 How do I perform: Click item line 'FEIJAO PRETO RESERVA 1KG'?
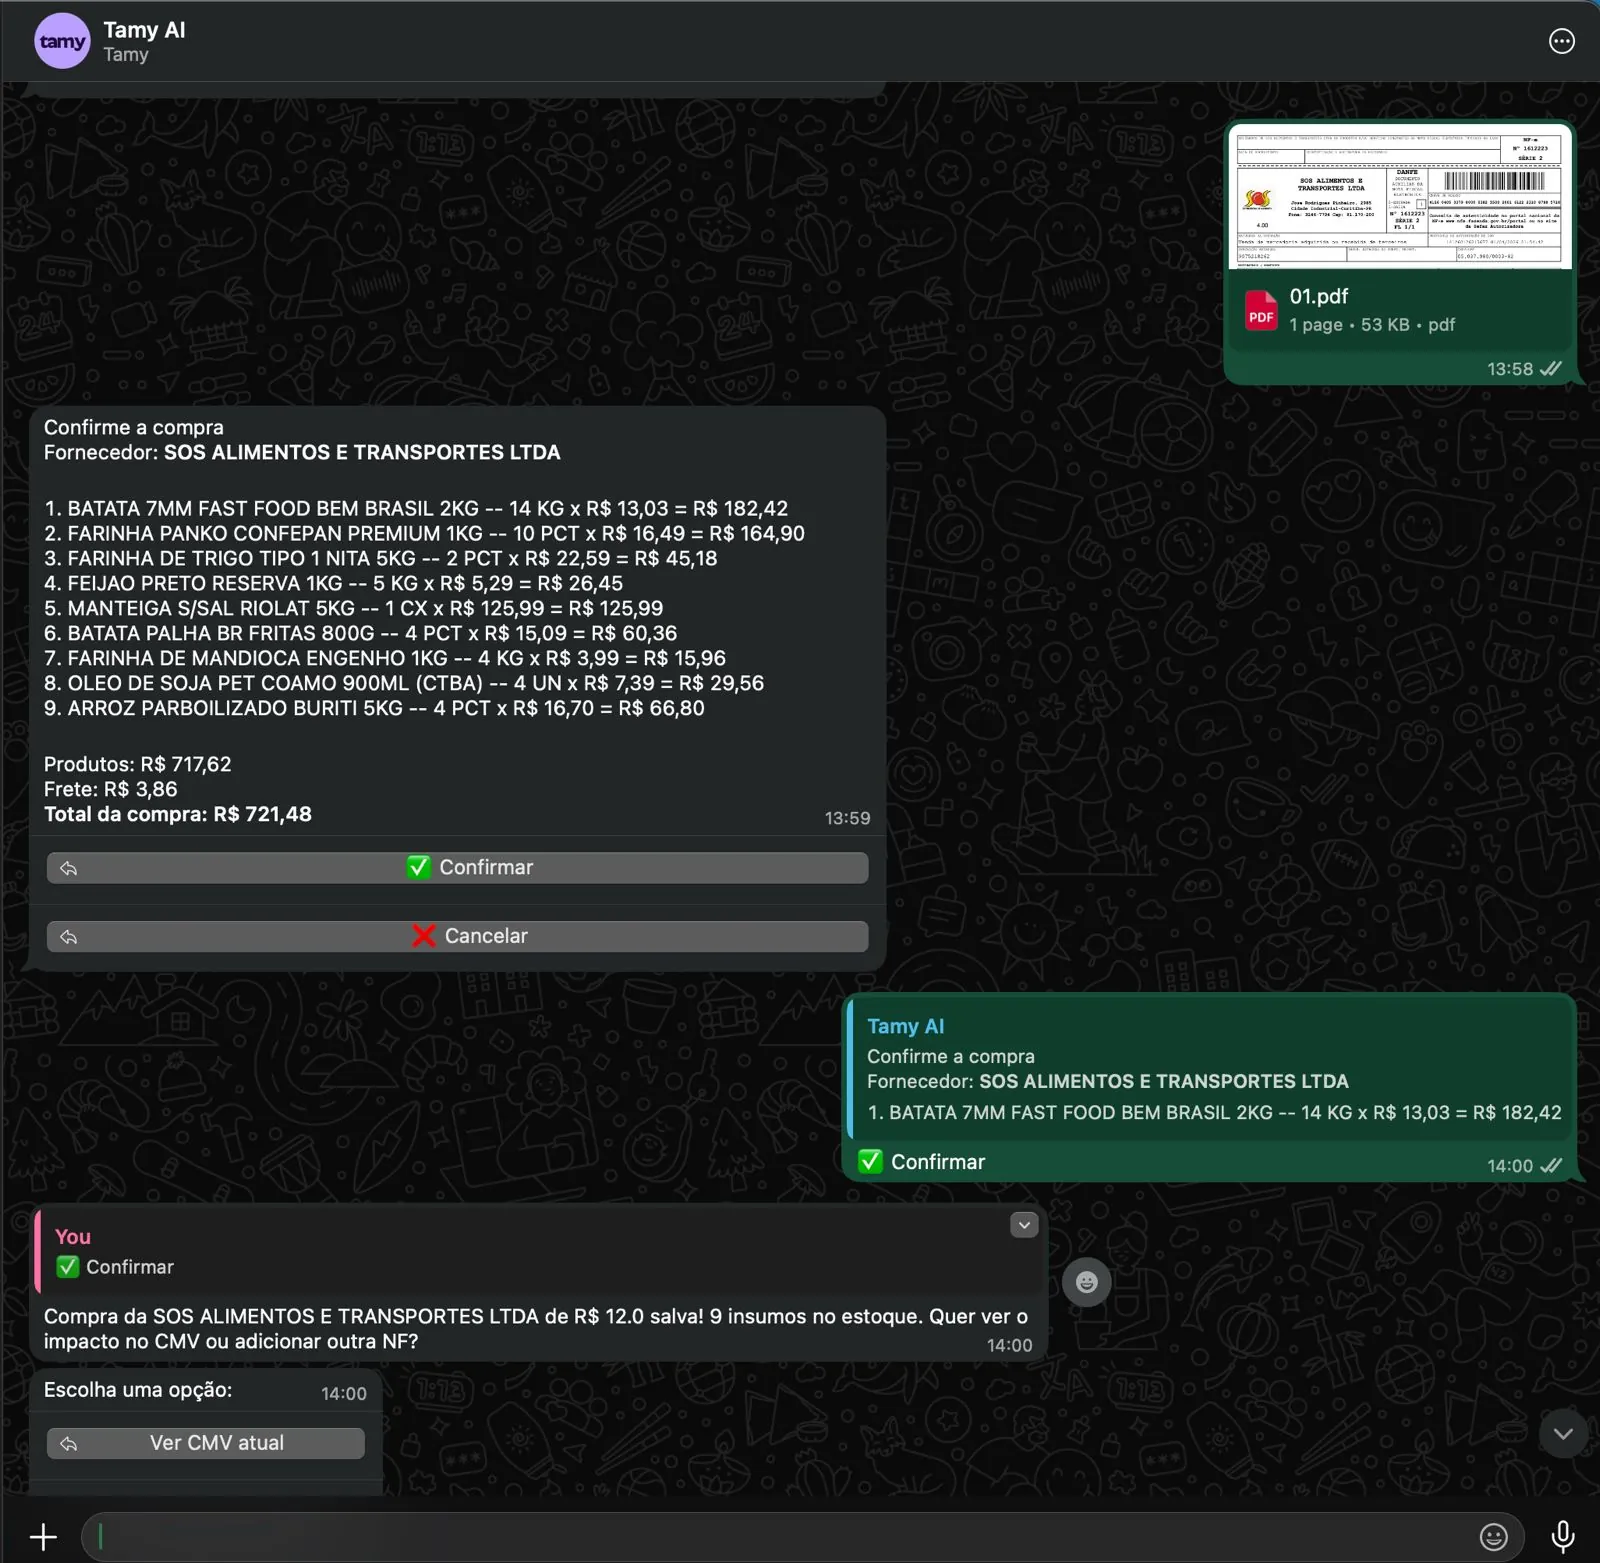(x=334, y=583)
